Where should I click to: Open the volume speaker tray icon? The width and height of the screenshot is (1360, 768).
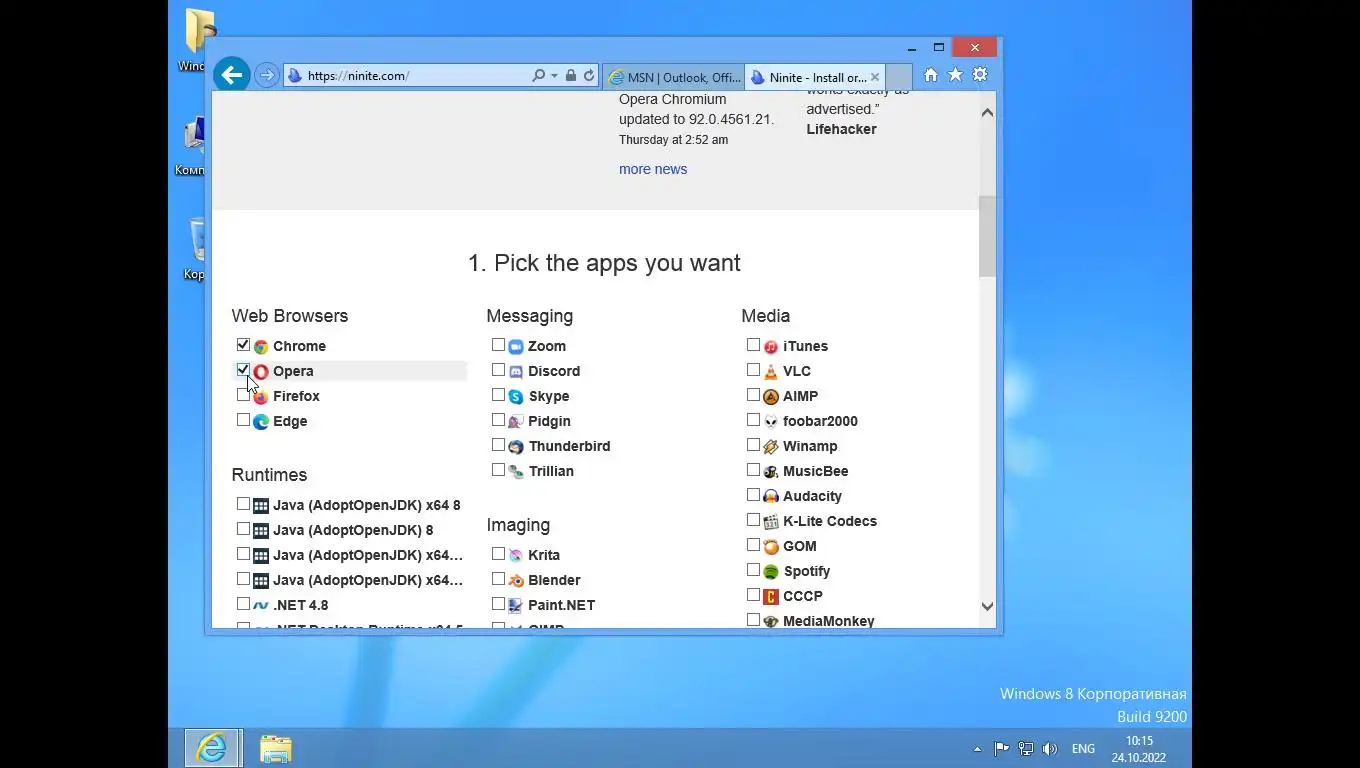click(x=1049, y=749)
